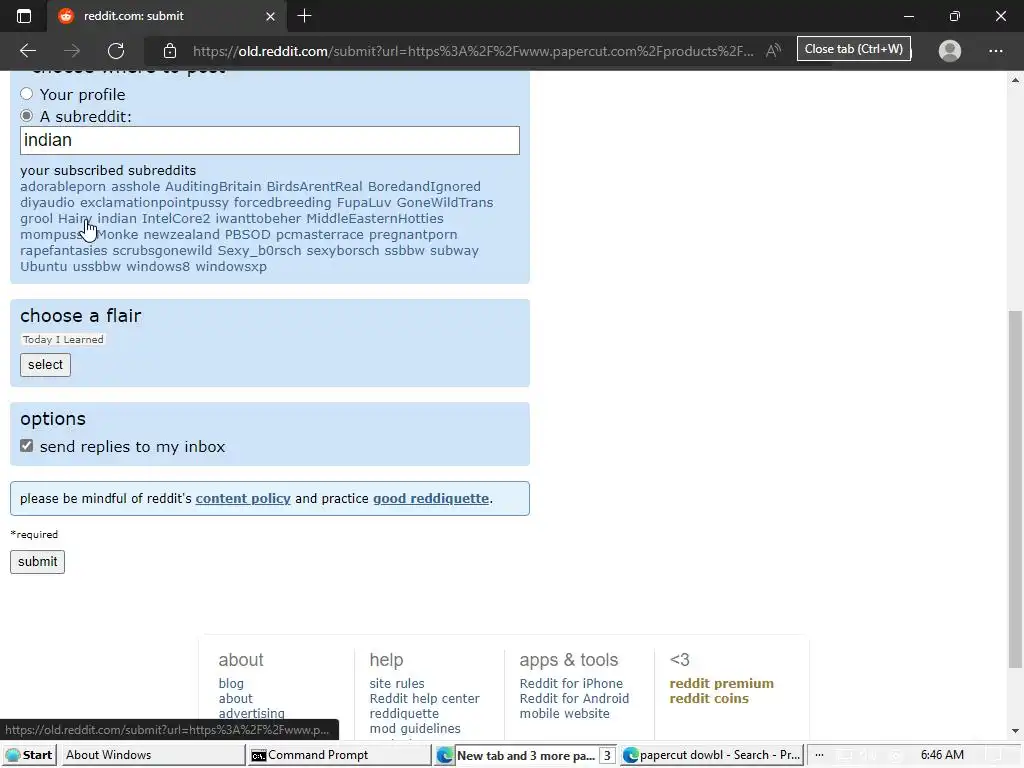The width and height of the screenshot is (1024, 768).
Task: Click the Read aloud icon in address bar
Action: [x=773, y=51]
